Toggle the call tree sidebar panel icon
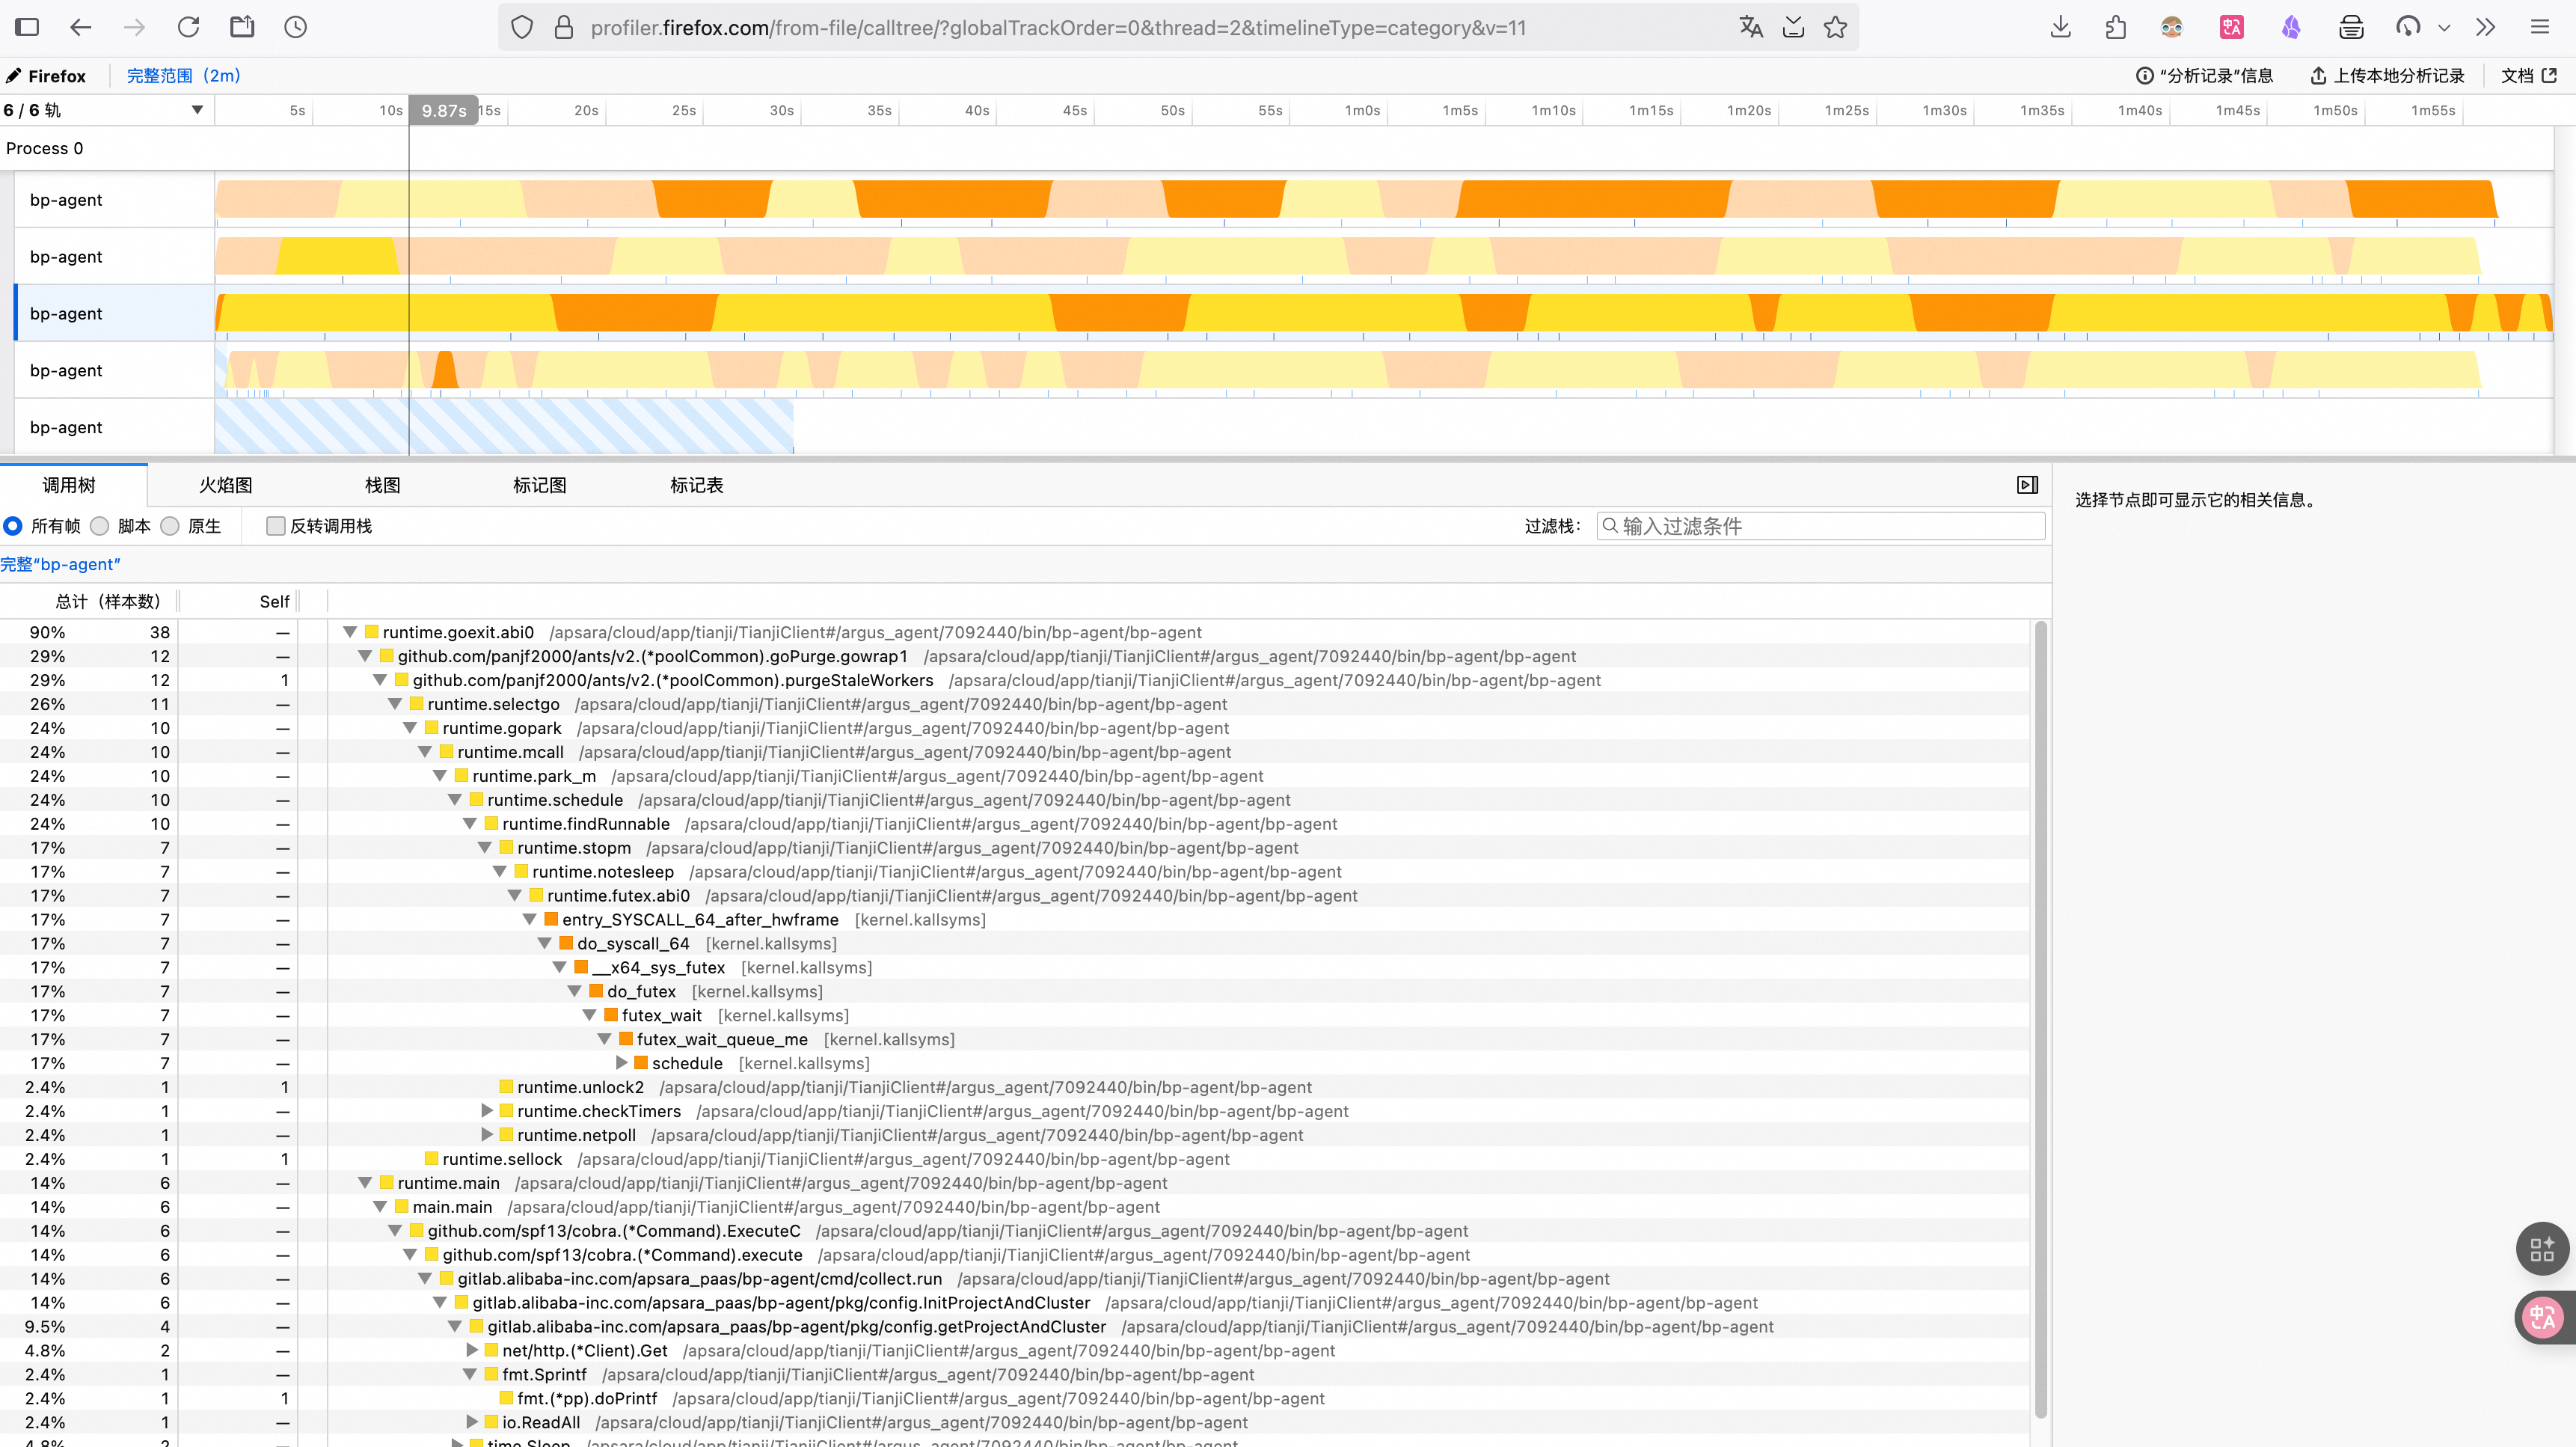Image resolution: width=2576 pixels, height=1447 pixels. (x=2027, y=485)
